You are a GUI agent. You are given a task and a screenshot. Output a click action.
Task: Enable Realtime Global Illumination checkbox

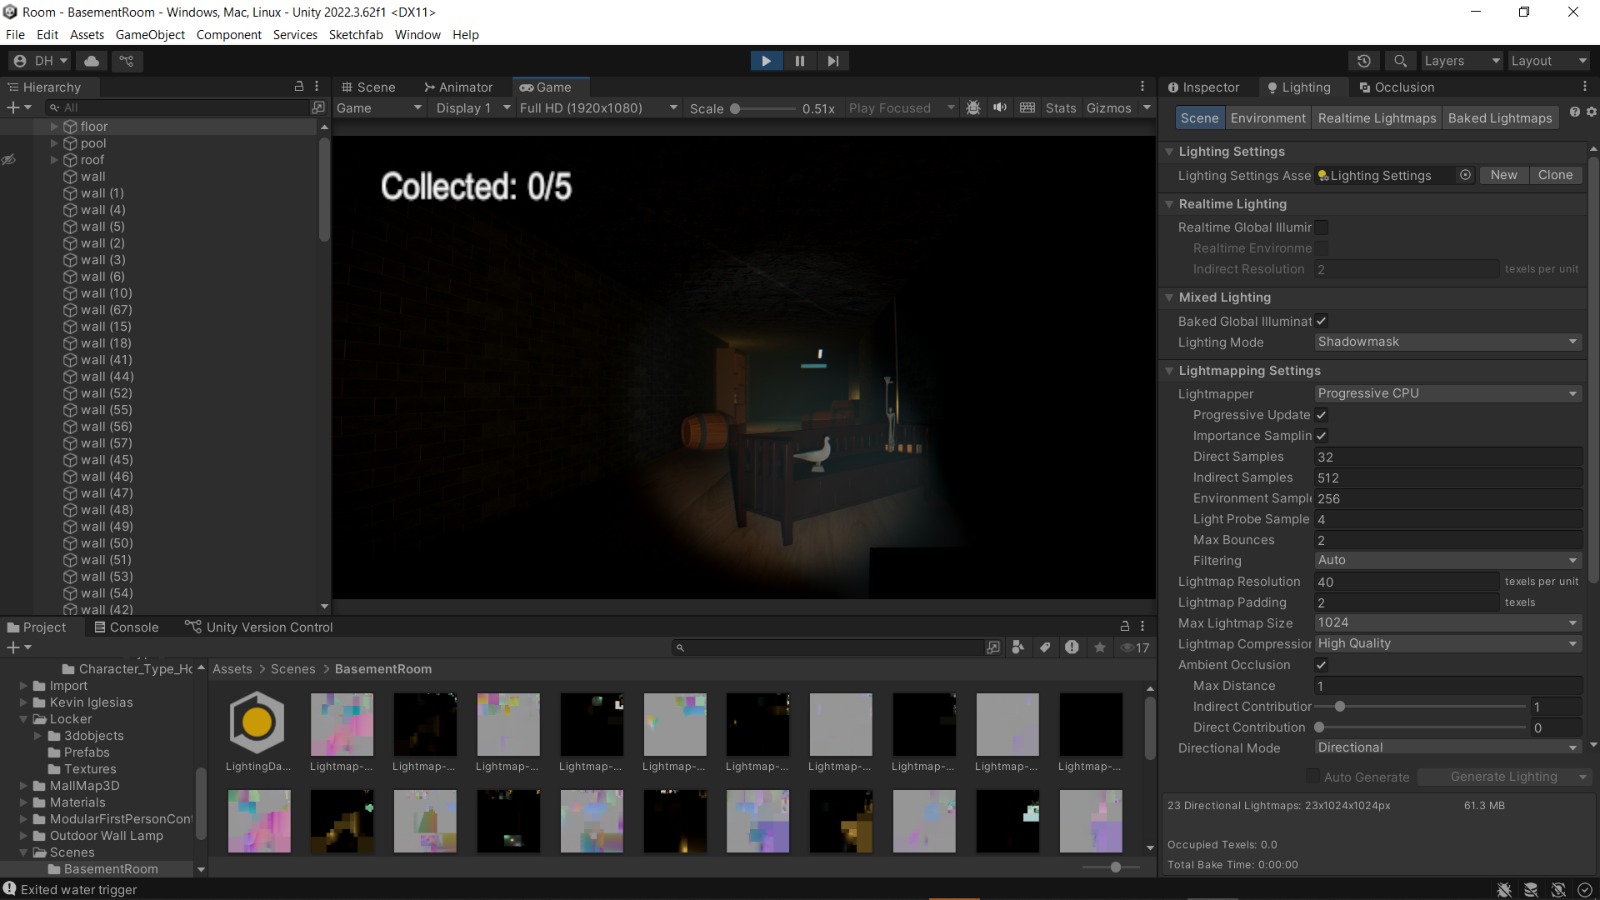coord(1321,228)
